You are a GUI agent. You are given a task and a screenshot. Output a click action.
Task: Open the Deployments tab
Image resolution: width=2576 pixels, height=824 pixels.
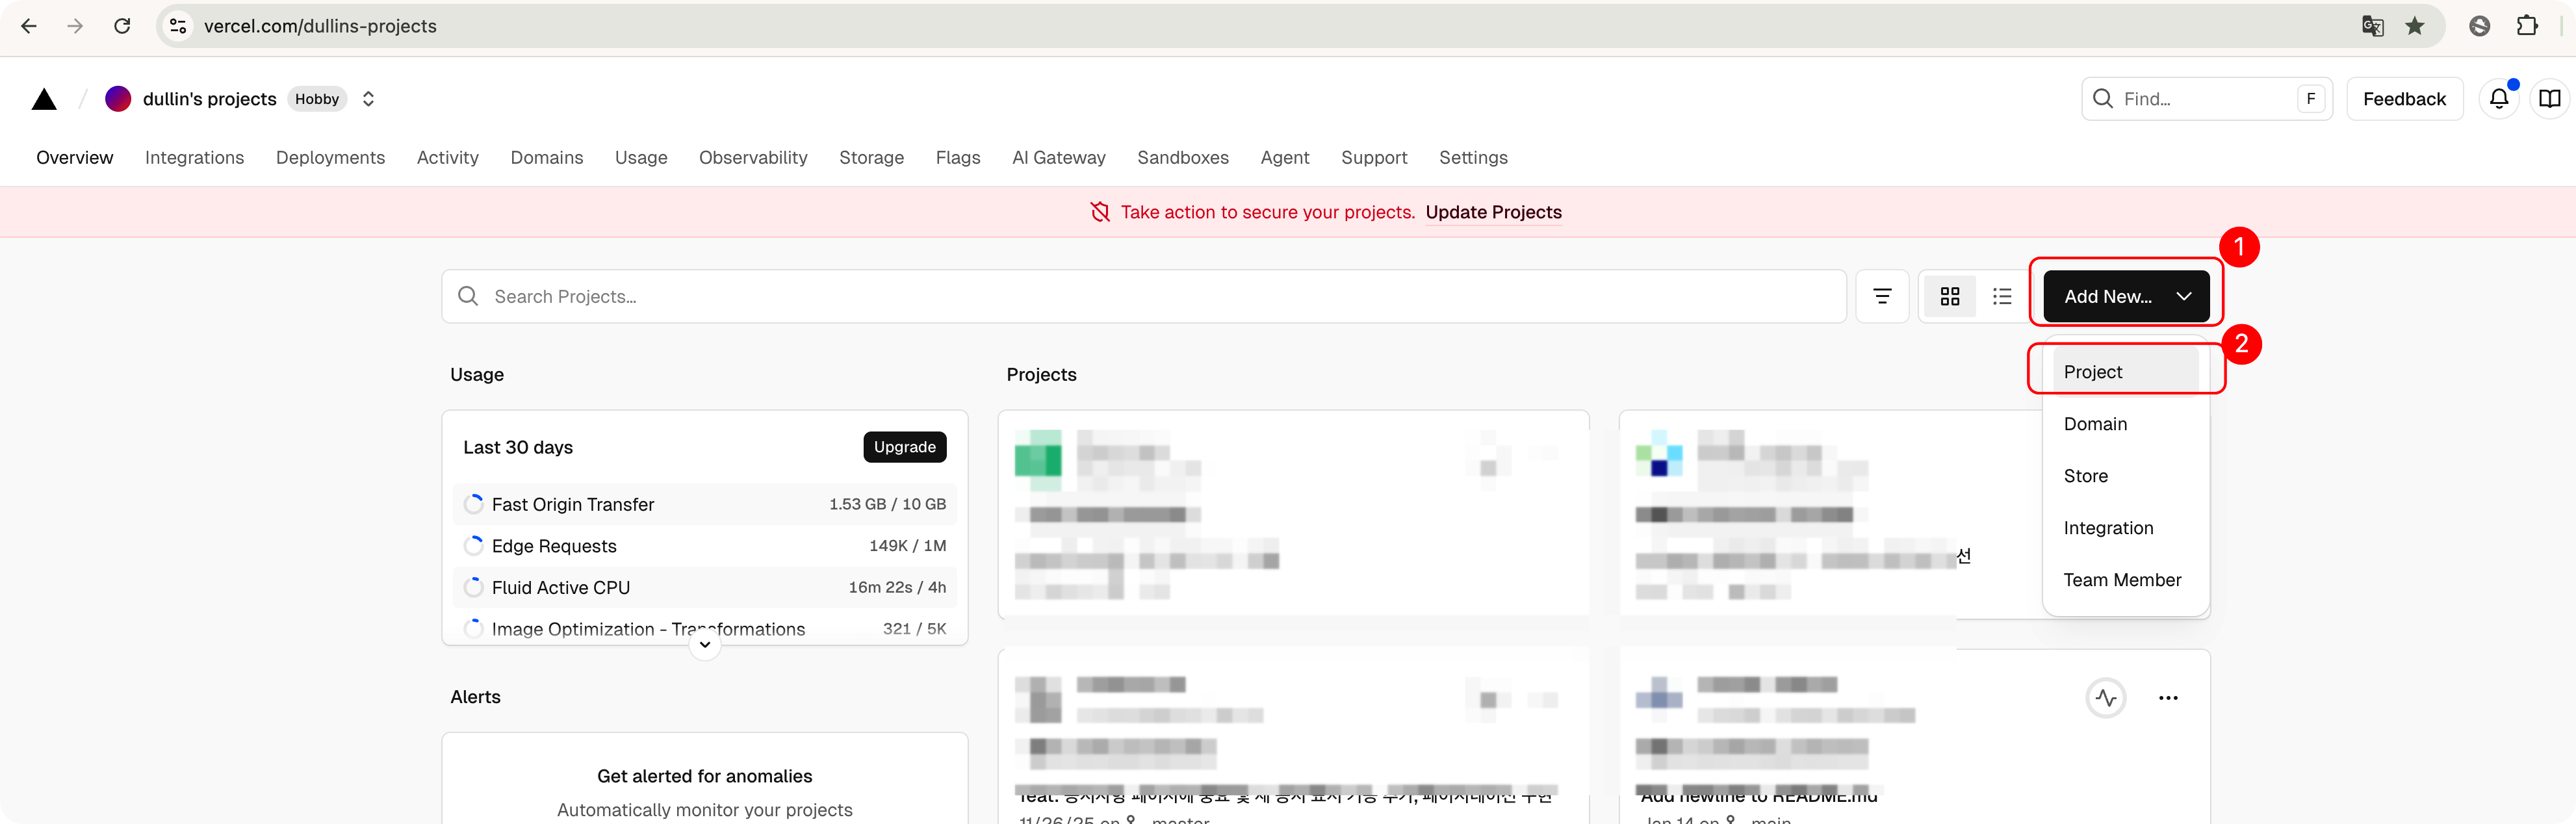[x=330, y=158]
